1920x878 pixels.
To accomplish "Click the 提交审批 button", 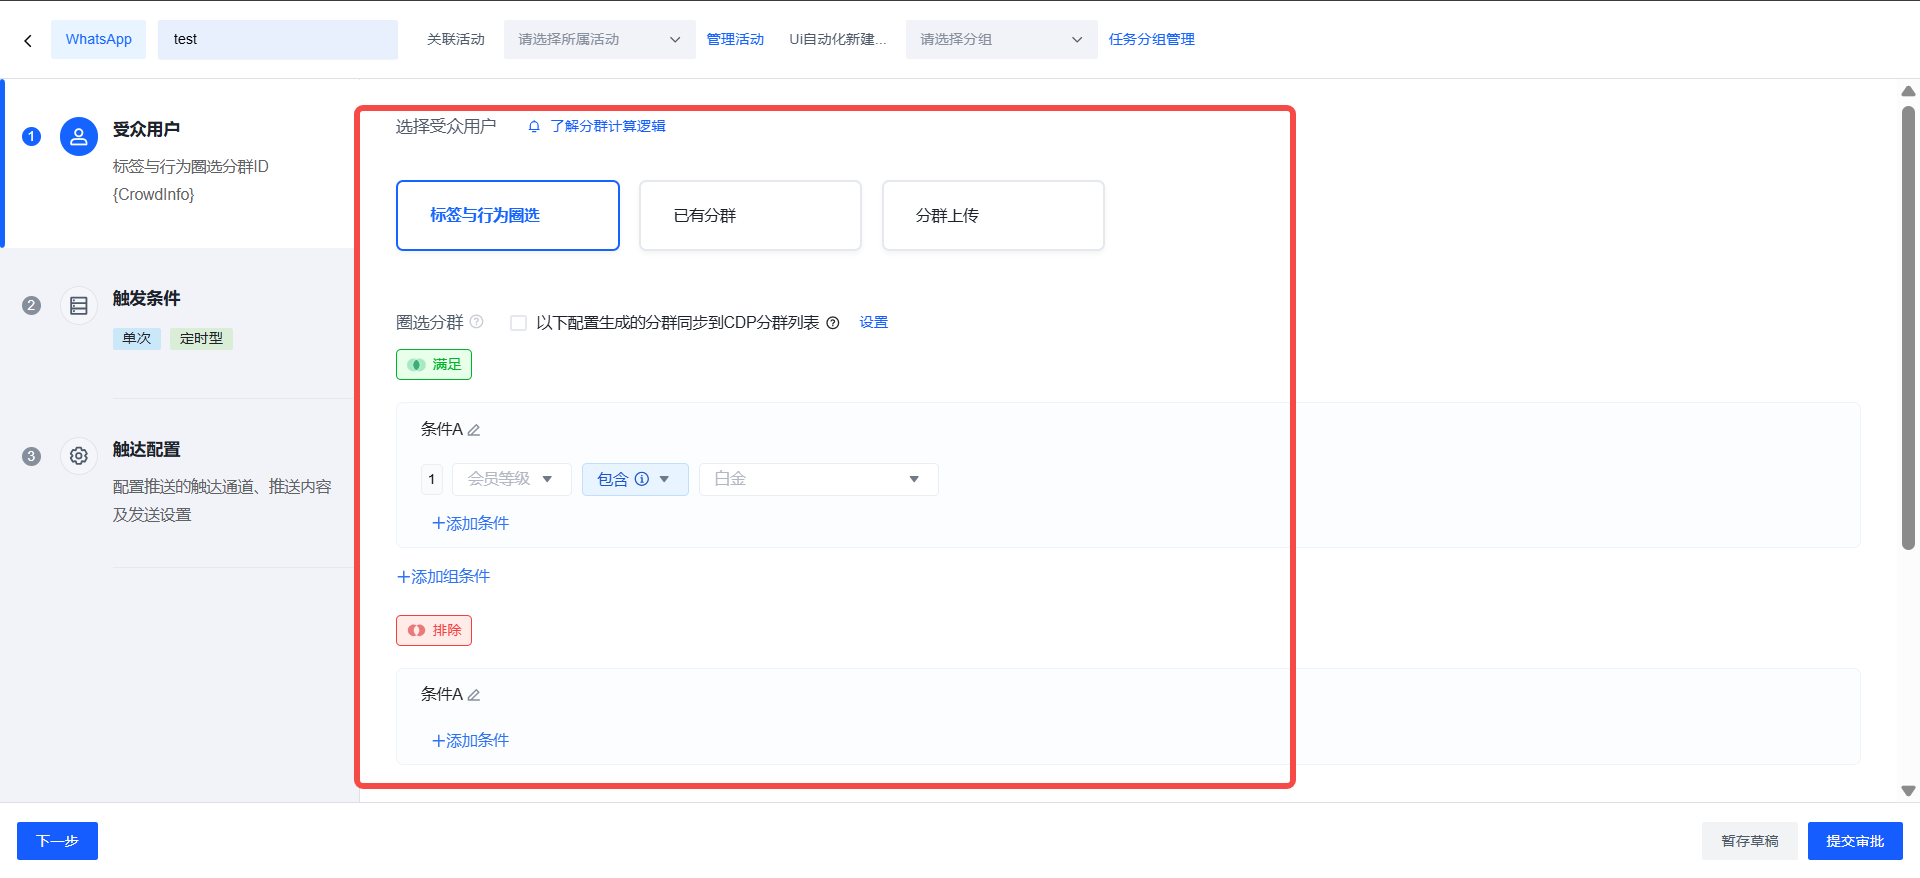I will coord(1855,841).
